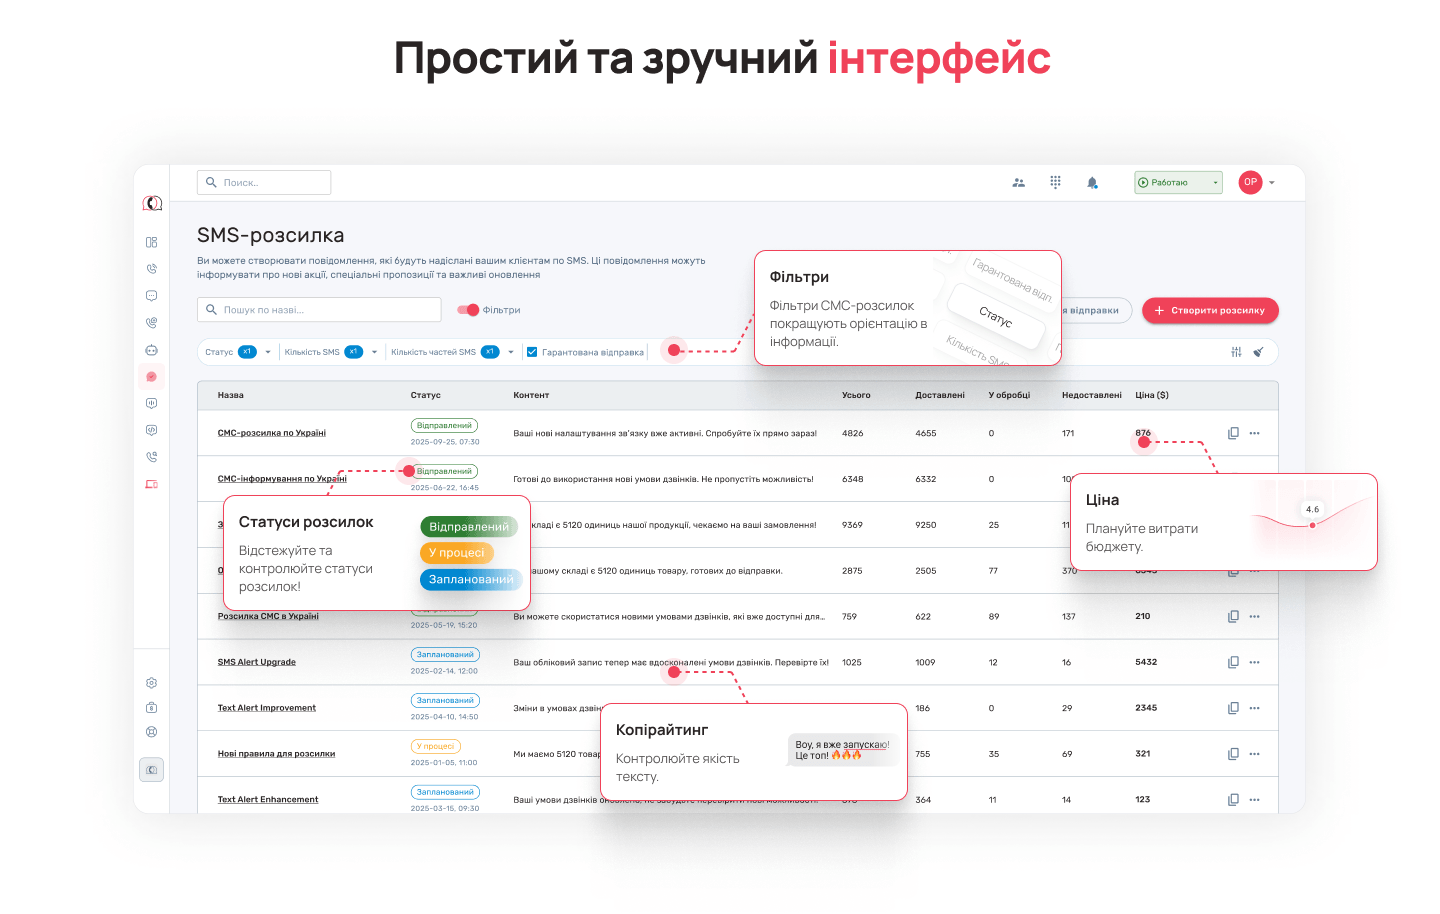Click the 'x1' badge on 'Статус' filter
The image size is (1440, 914).
point(247,352)
